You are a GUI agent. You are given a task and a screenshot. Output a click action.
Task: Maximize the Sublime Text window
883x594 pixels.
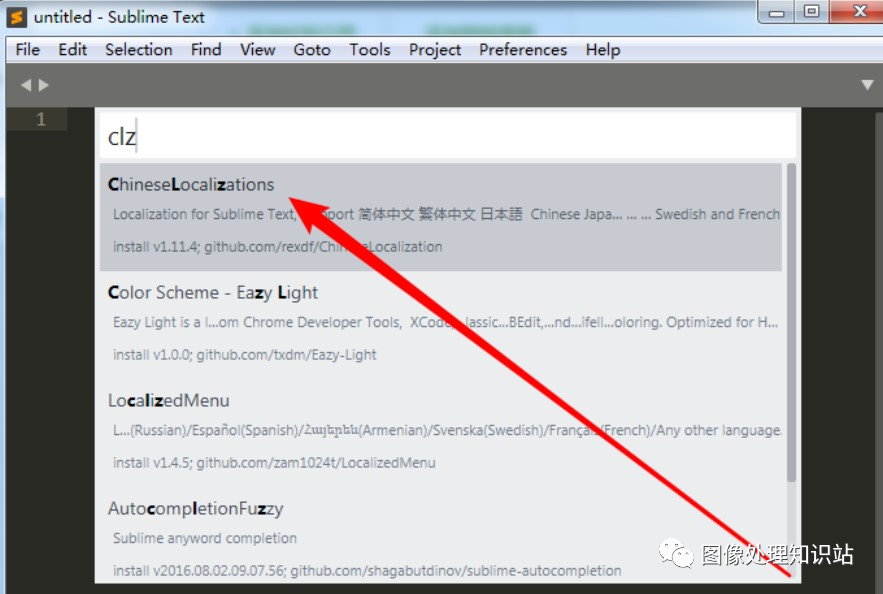point(811,11)
